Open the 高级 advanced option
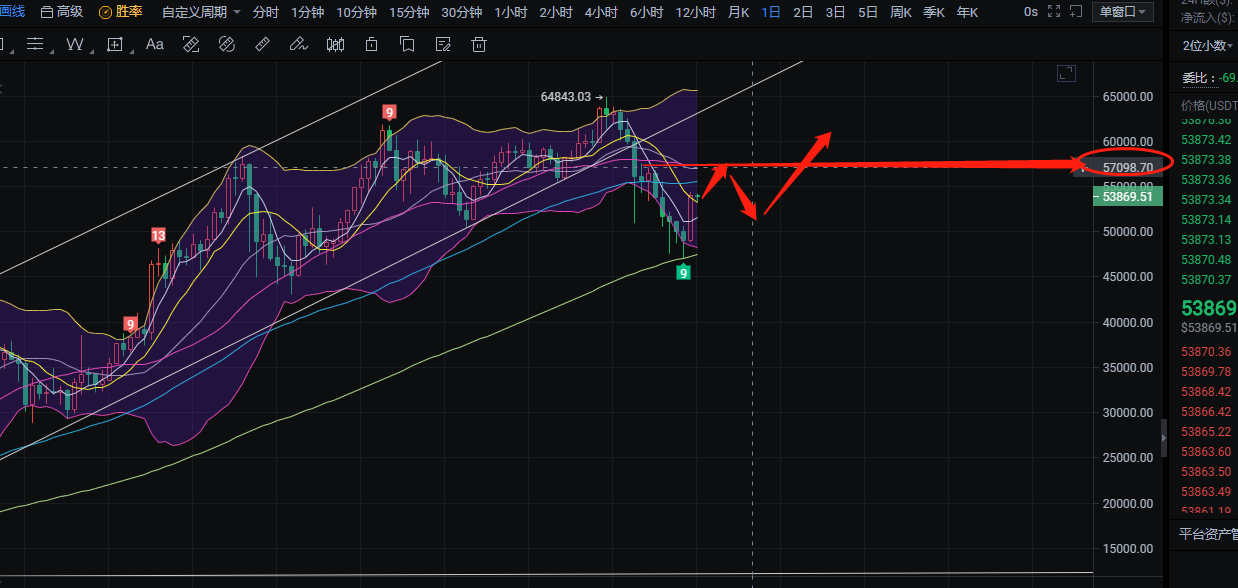 61,12
